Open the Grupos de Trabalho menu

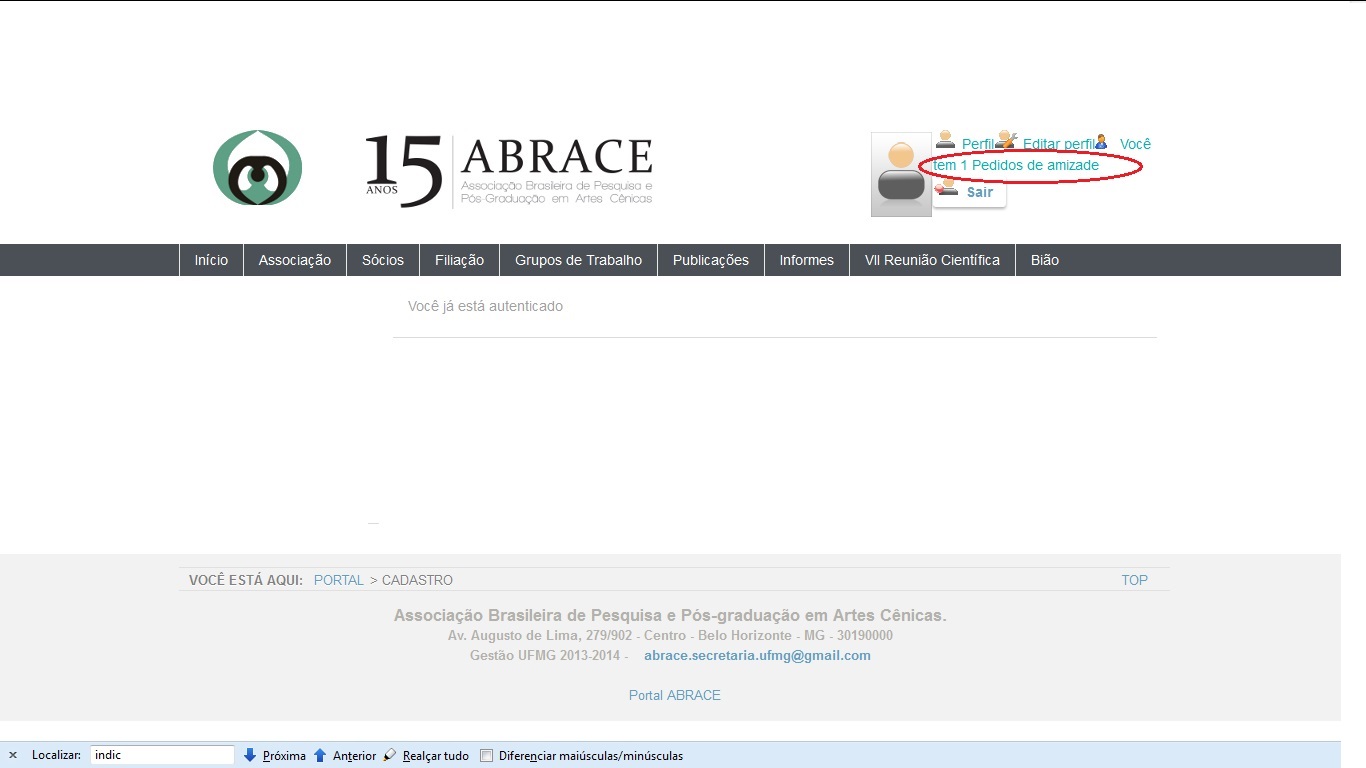coord(578,260)
